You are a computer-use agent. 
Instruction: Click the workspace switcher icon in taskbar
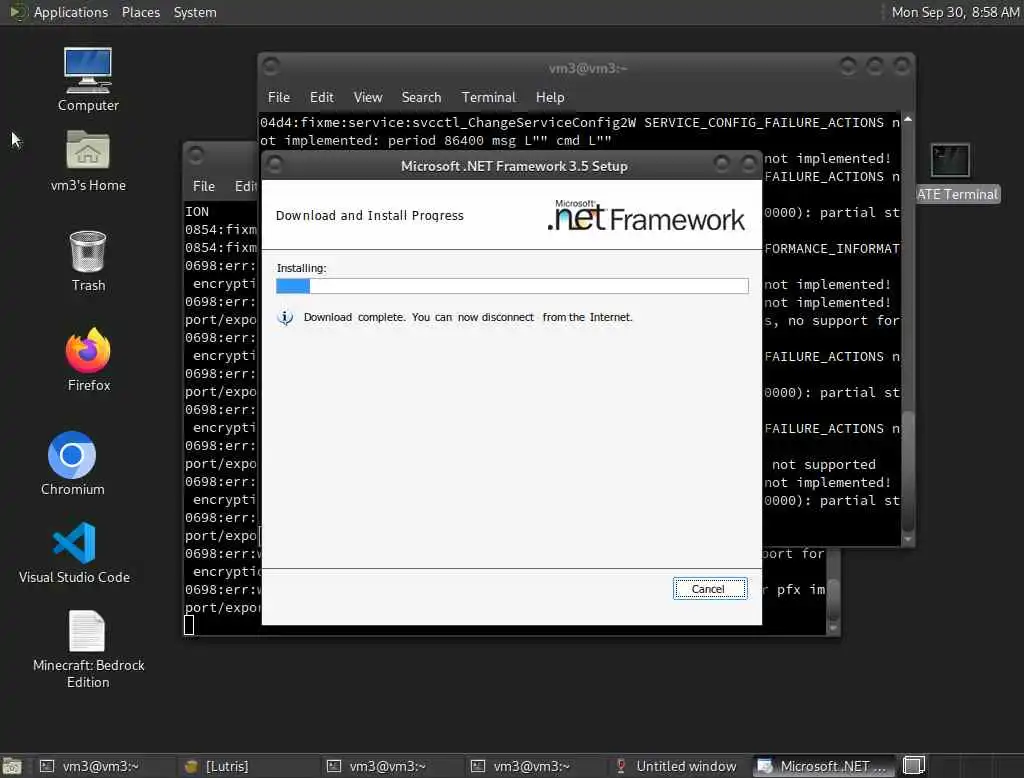pos(914,766)
